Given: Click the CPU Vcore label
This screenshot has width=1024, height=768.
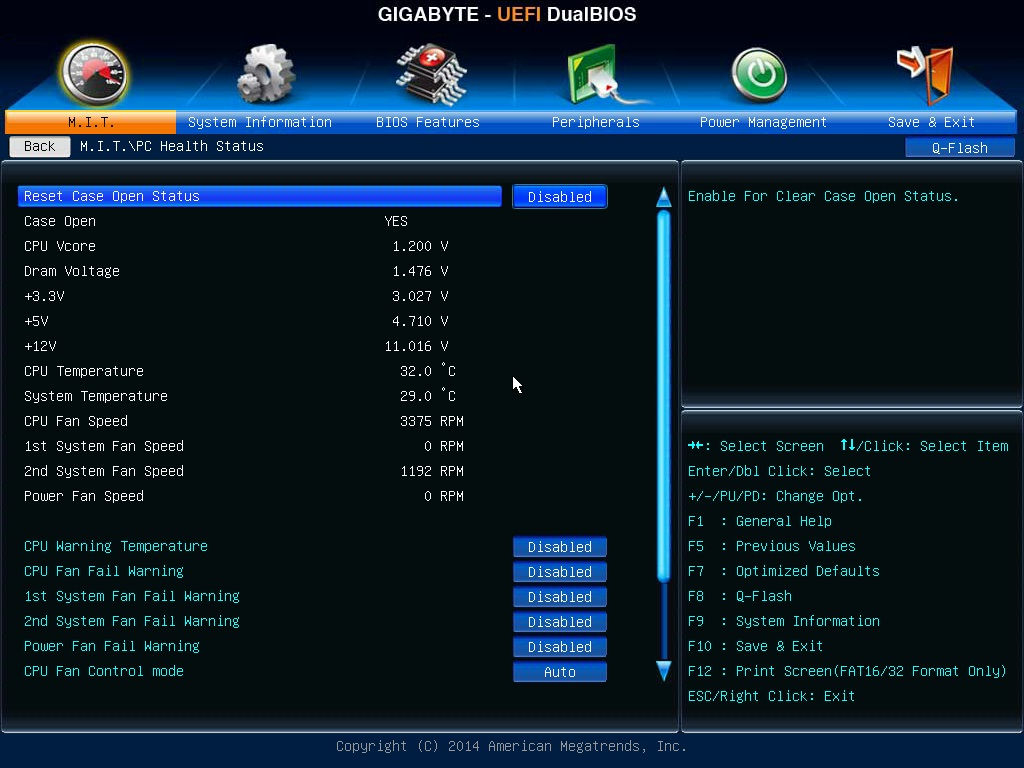Looking at the screenshot, I should (x=60, y=246).
